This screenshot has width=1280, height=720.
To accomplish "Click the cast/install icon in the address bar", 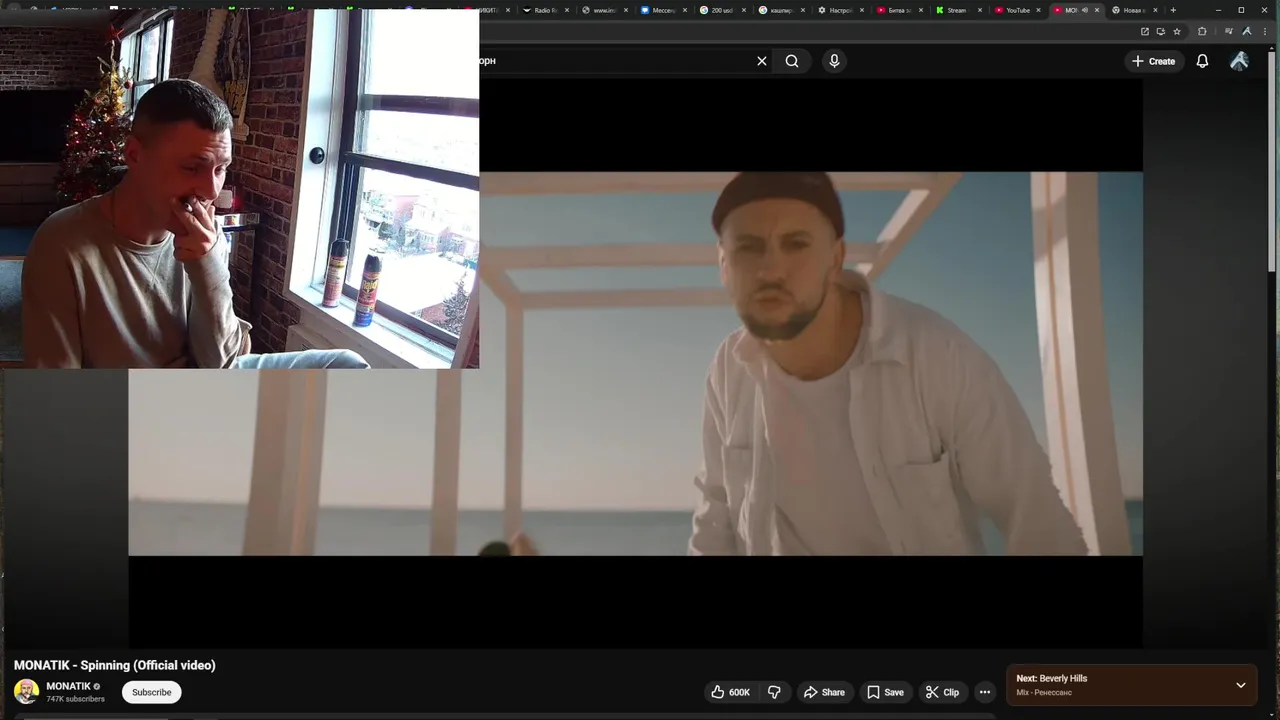I will click(x=1161, y=31).
